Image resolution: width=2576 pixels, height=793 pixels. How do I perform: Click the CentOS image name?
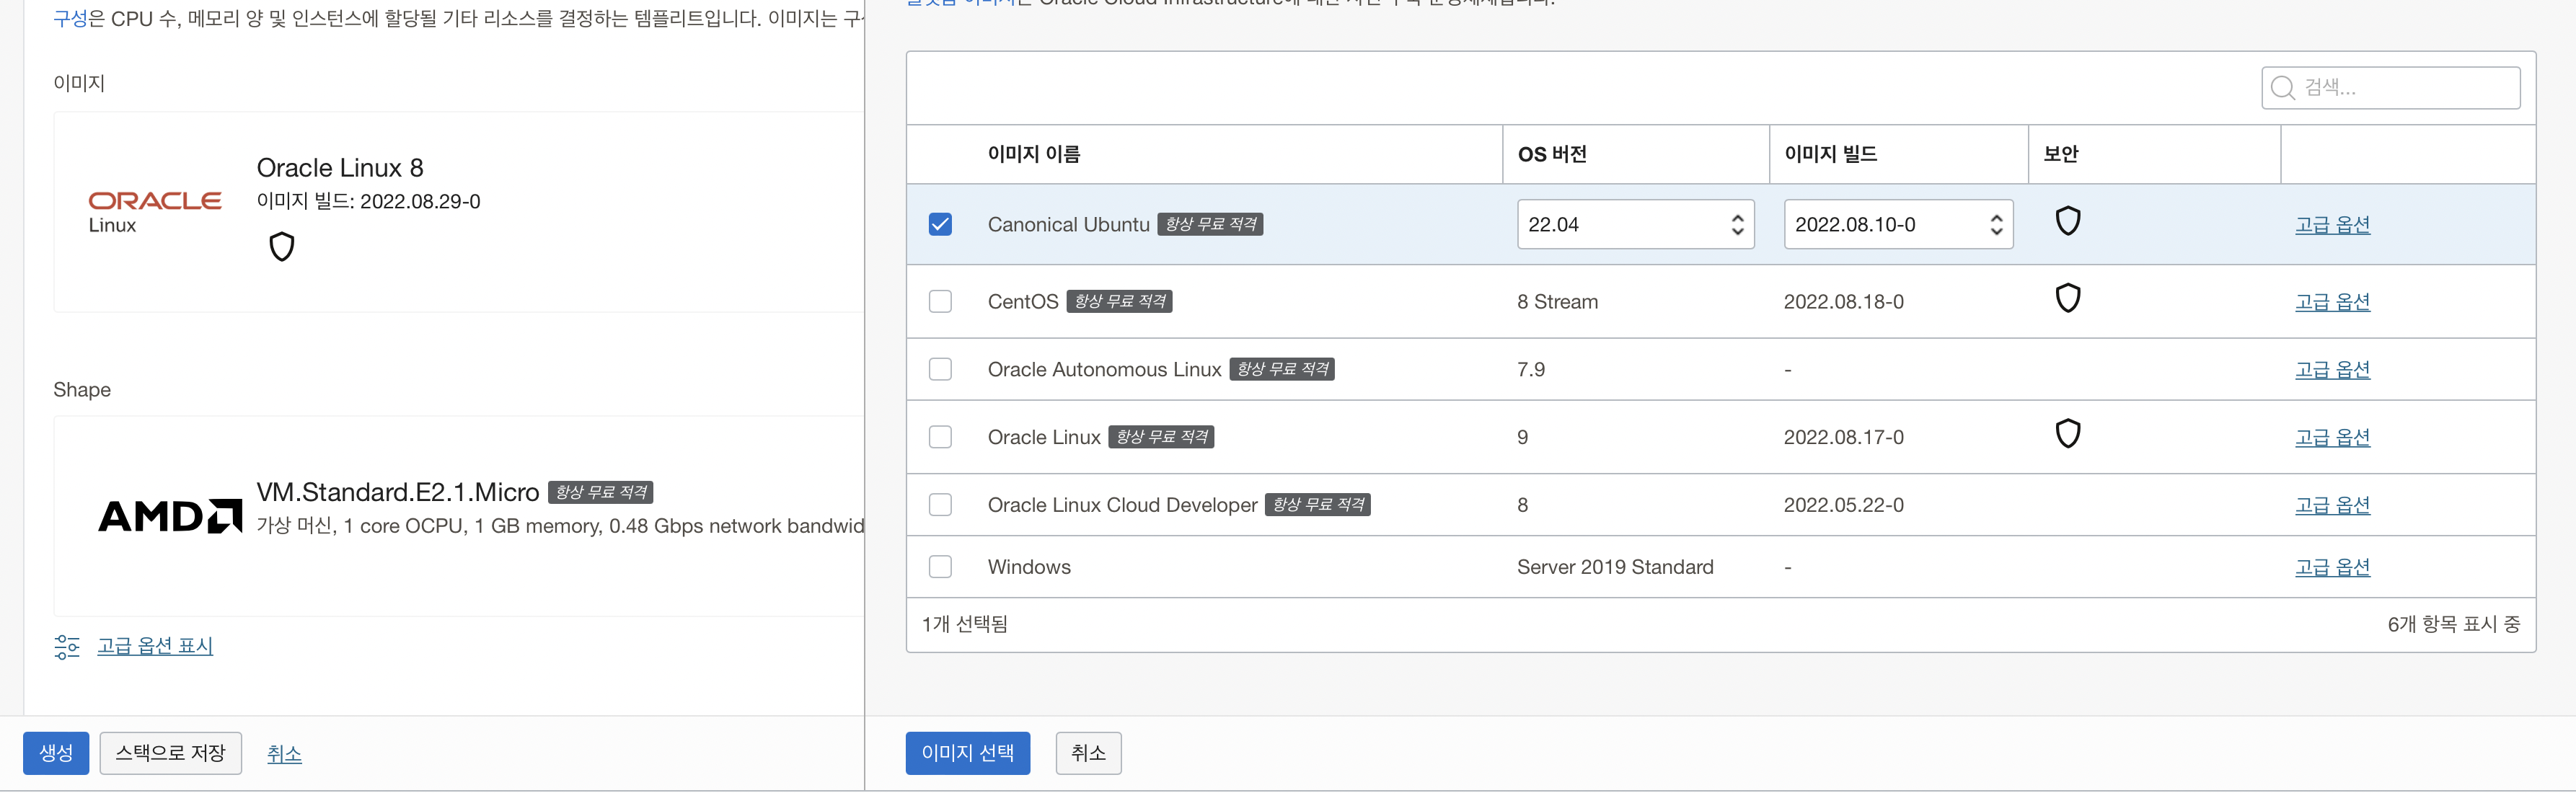1022,301
